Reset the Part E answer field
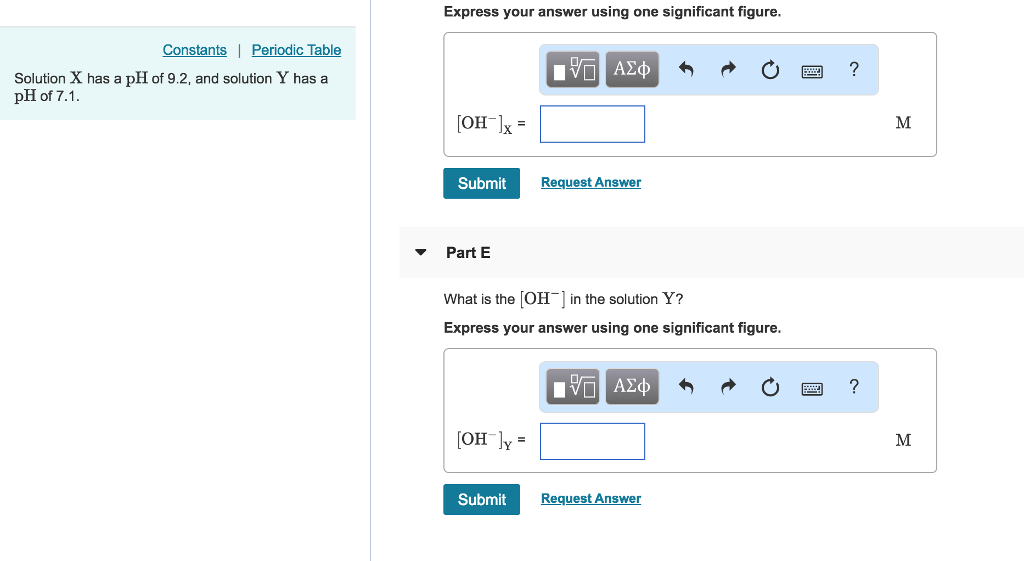The height and width of the screenshot is (561, 1024). pos(770,387)
